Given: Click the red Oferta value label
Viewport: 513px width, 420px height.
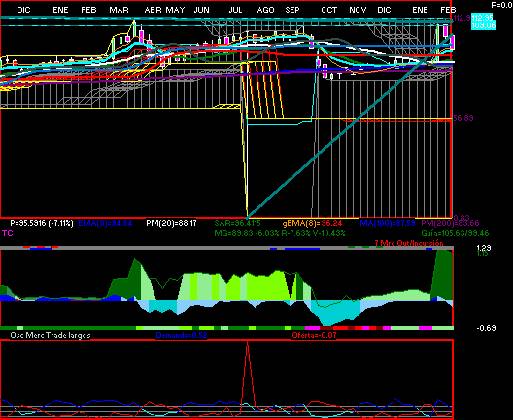Looking at the screenshot, I should pos(314,335).
